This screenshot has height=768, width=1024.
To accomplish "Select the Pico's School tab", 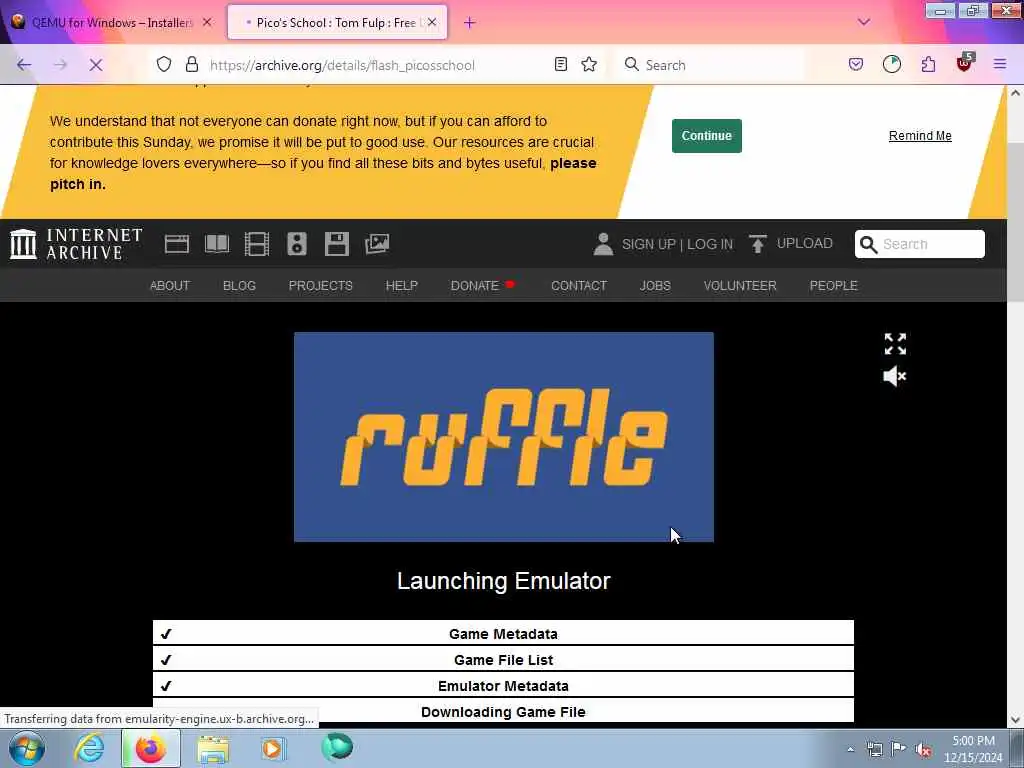I will click(336, 22).
